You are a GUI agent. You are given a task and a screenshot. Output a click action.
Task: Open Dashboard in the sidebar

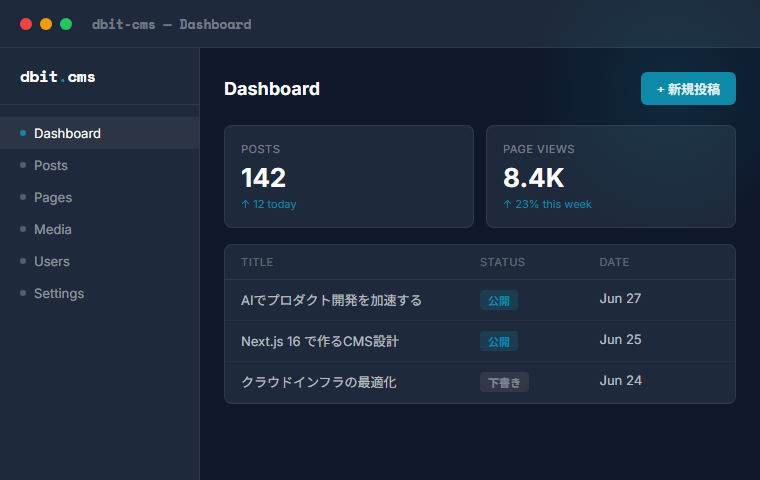(99, 133)
